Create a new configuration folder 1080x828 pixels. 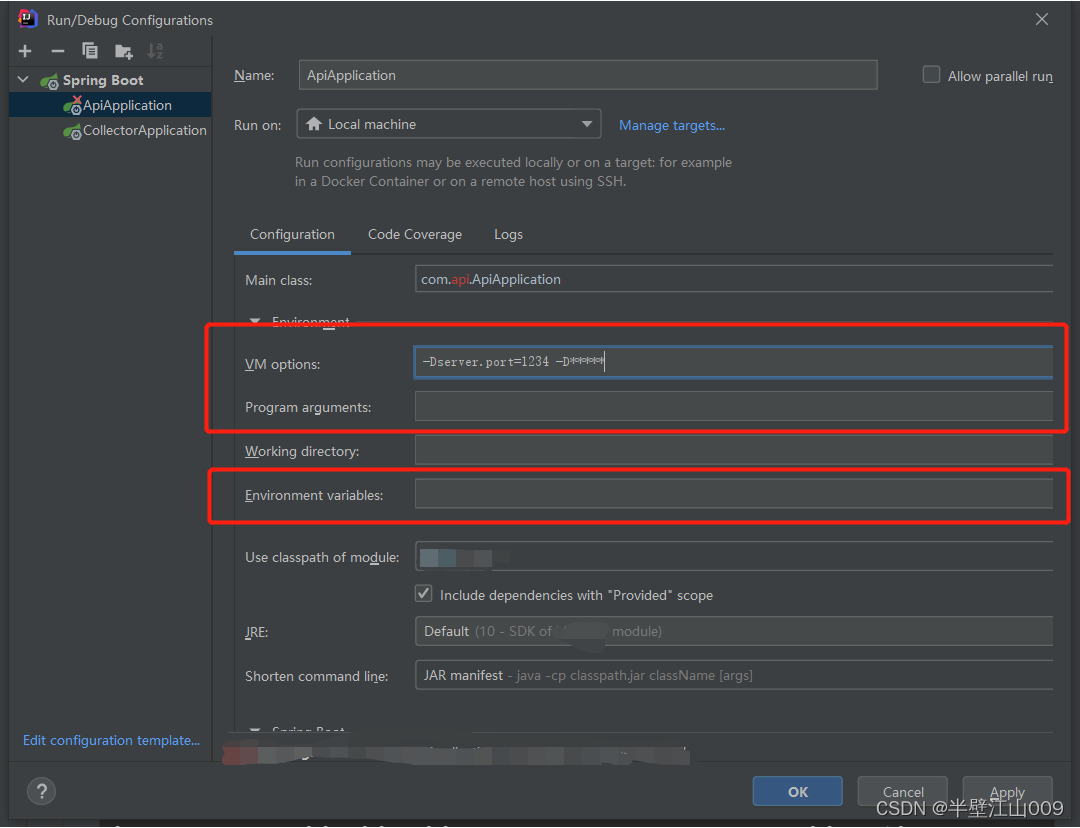tap(123, 51)
